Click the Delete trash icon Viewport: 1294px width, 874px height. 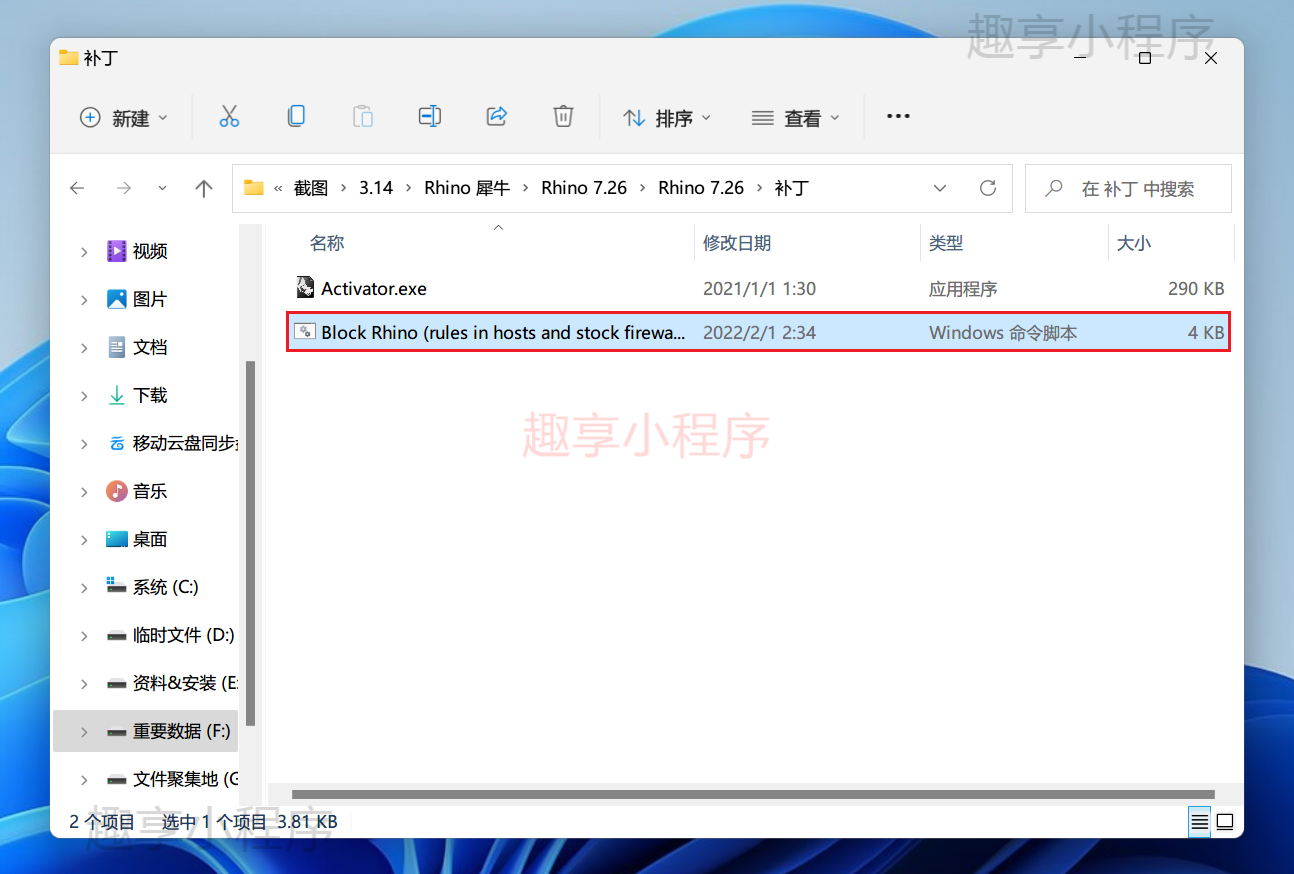(563, 117)
